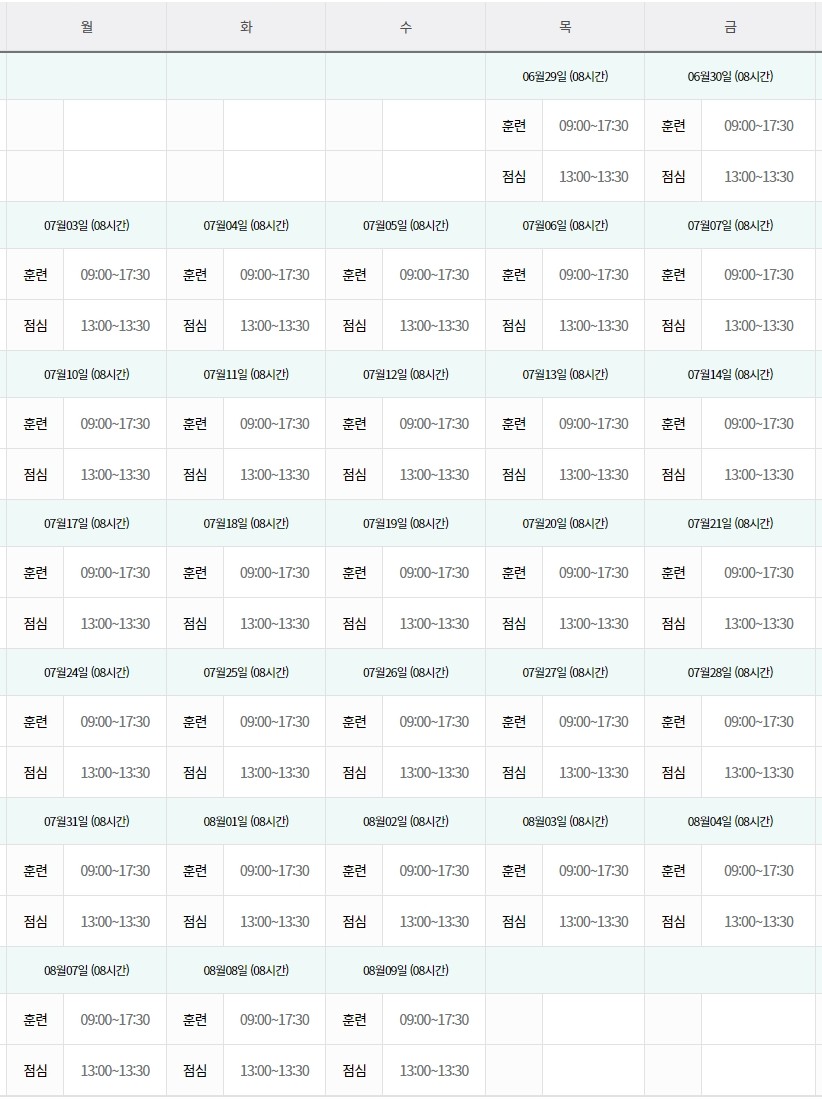Click the 금 column header
The image size is (822, 1099).
730,27
